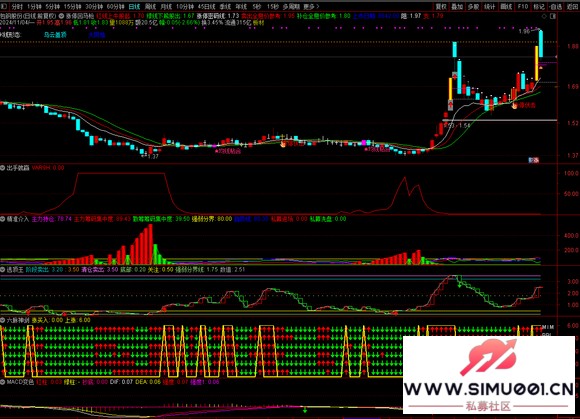
Task: Click the round icon beside MACD变色 indicator
Action: (x=3, y=381)
